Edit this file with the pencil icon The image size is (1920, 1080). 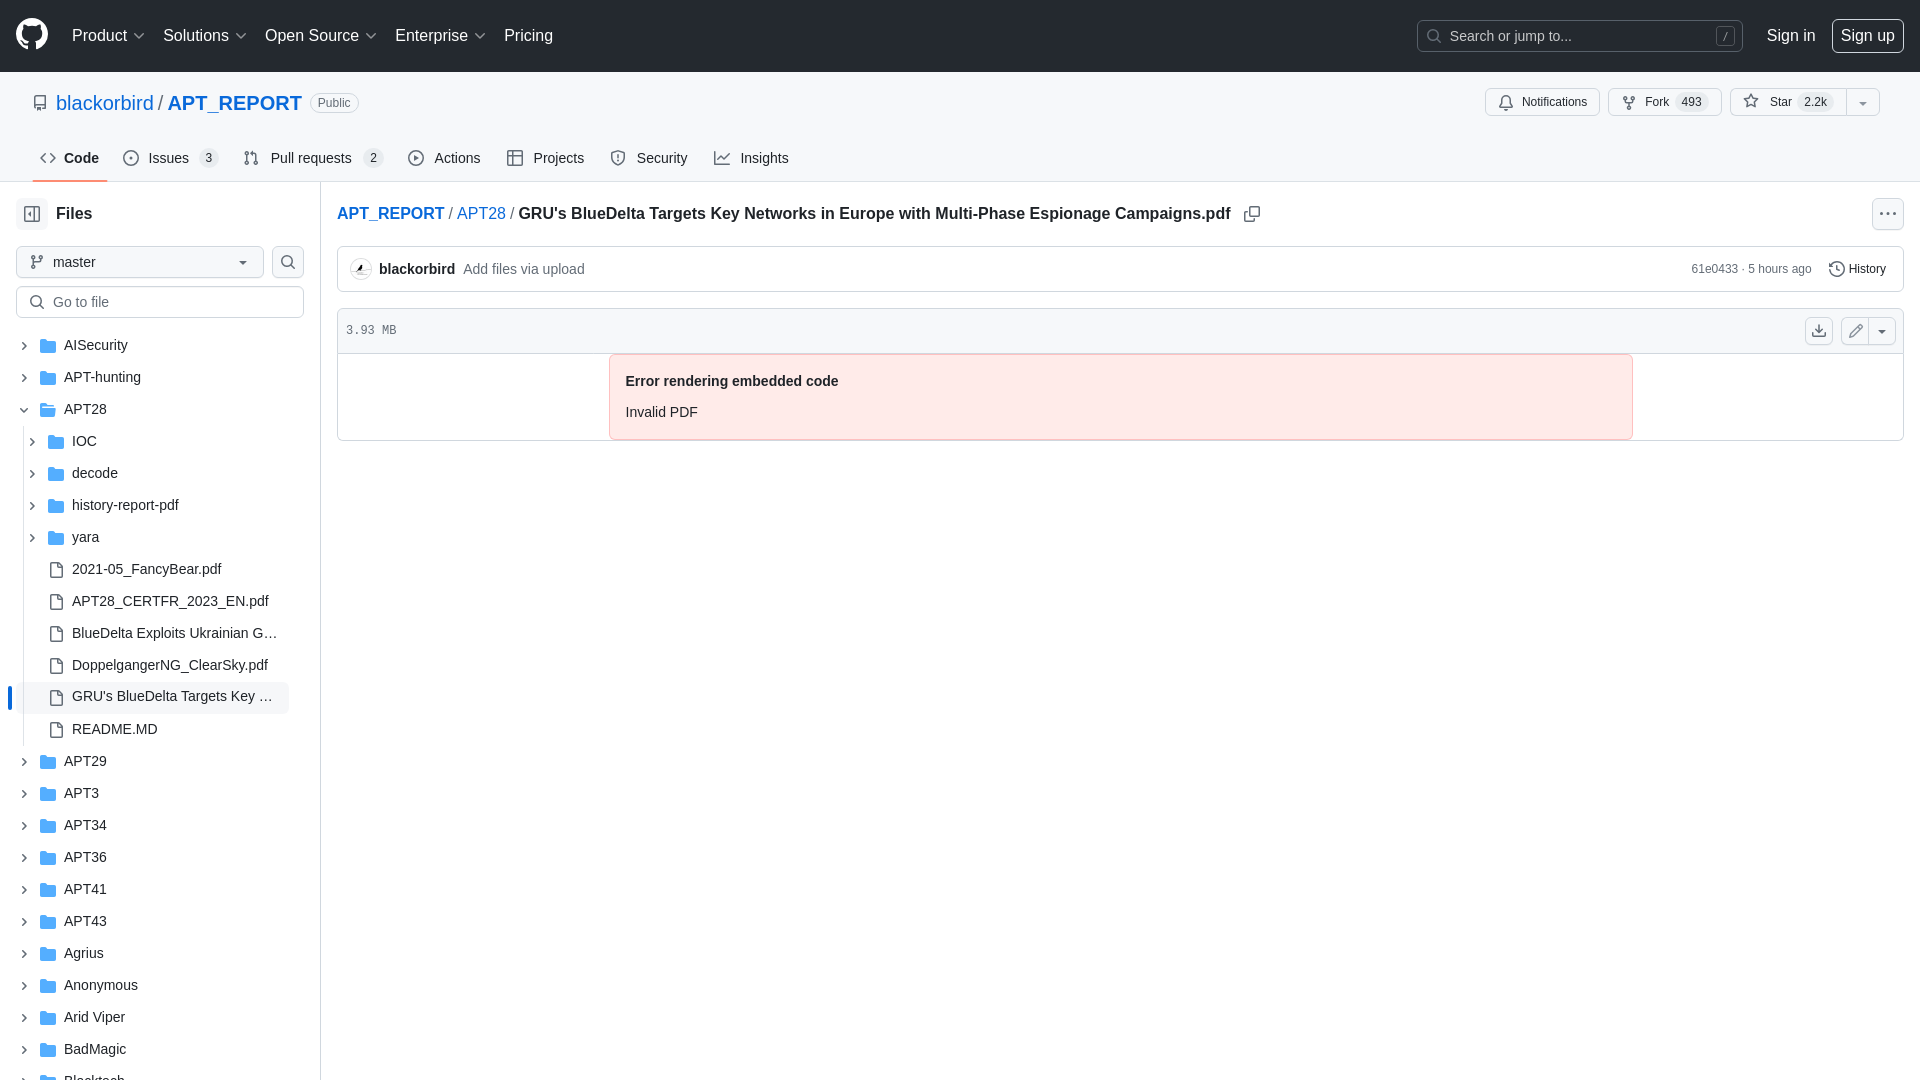point(1855,331)
